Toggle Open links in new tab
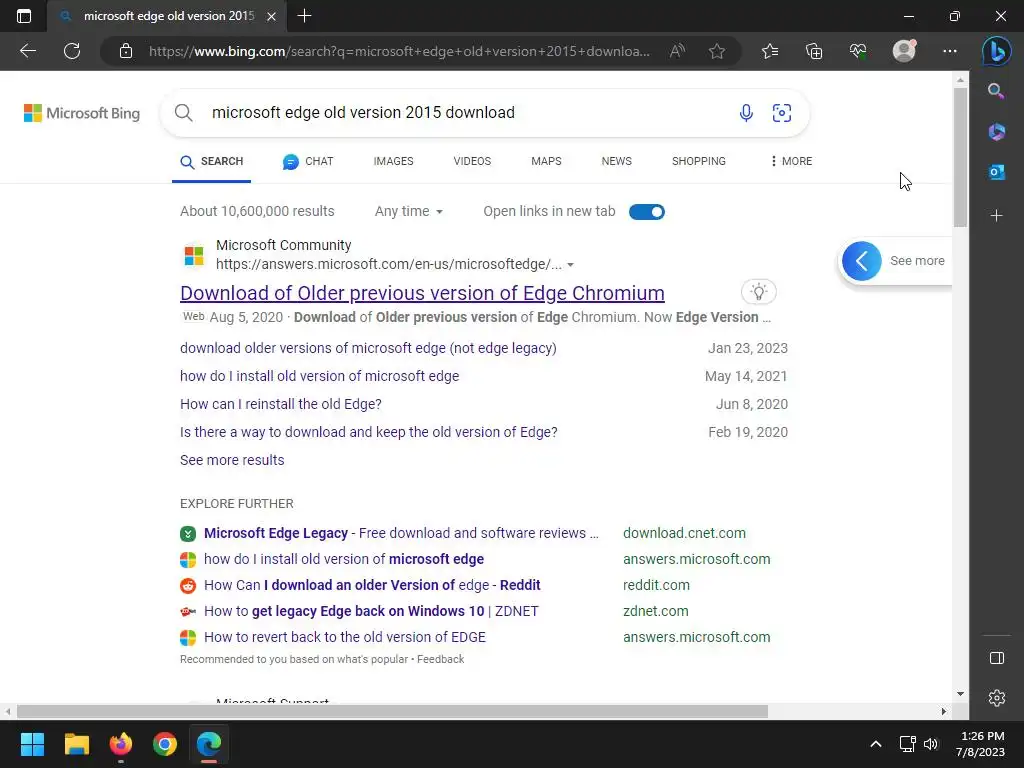This screenshot has height=768, width=1024. click(x=647, y=212)
